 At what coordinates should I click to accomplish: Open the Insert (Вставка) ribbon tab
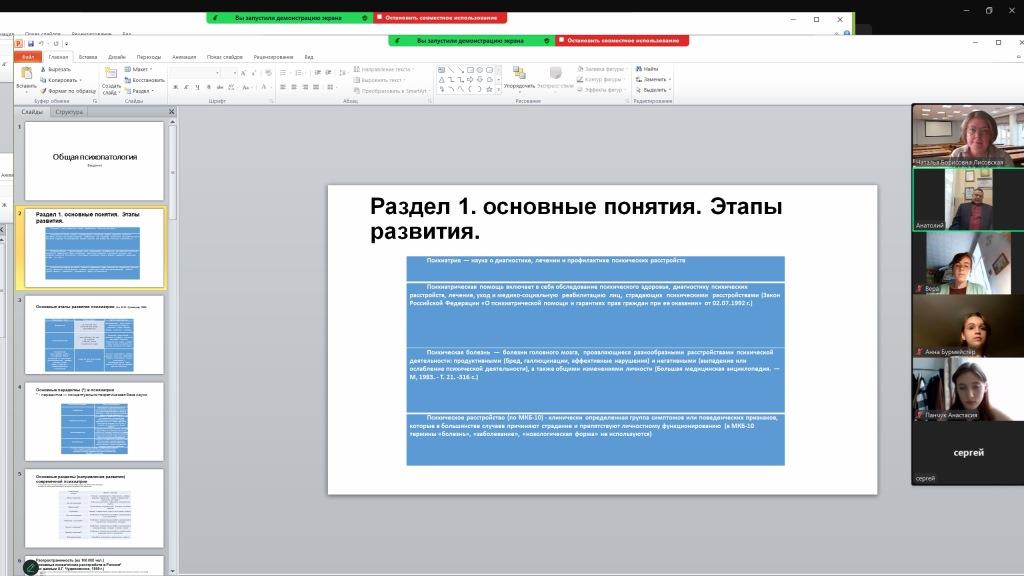point(88,57)
